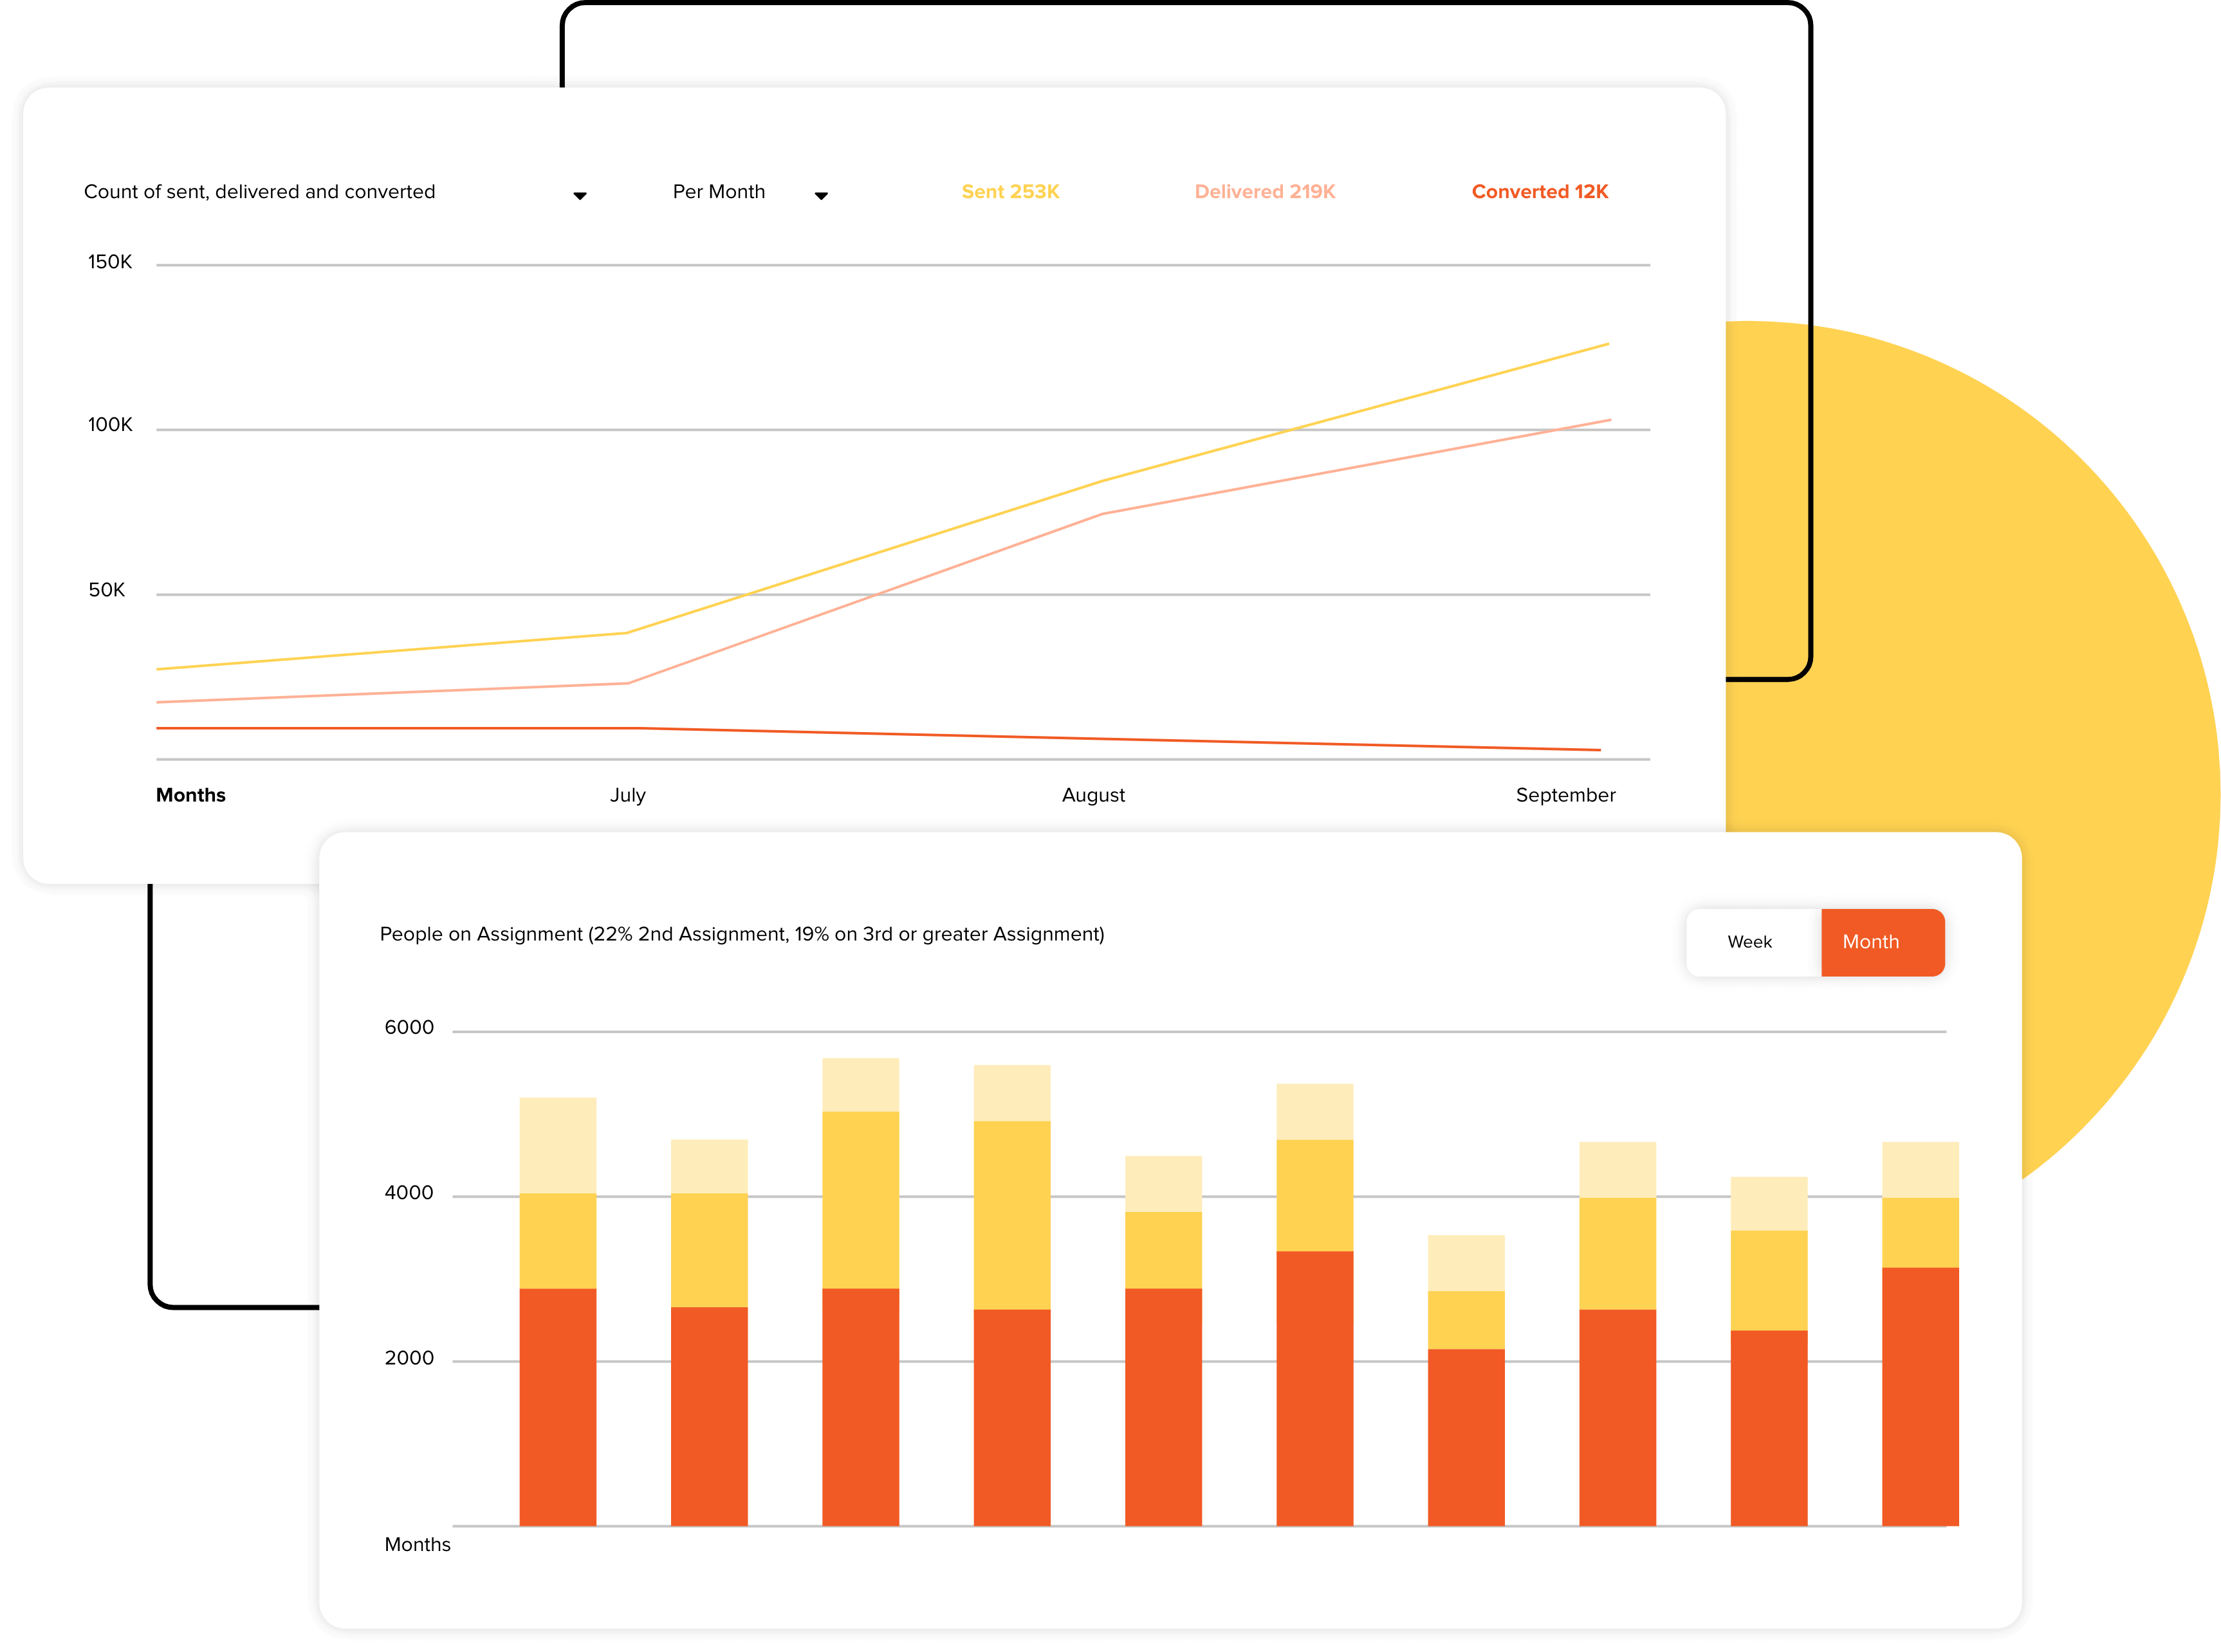Click the 'Count of sent, delivered and converted' selector

click(x=260, y=192)
